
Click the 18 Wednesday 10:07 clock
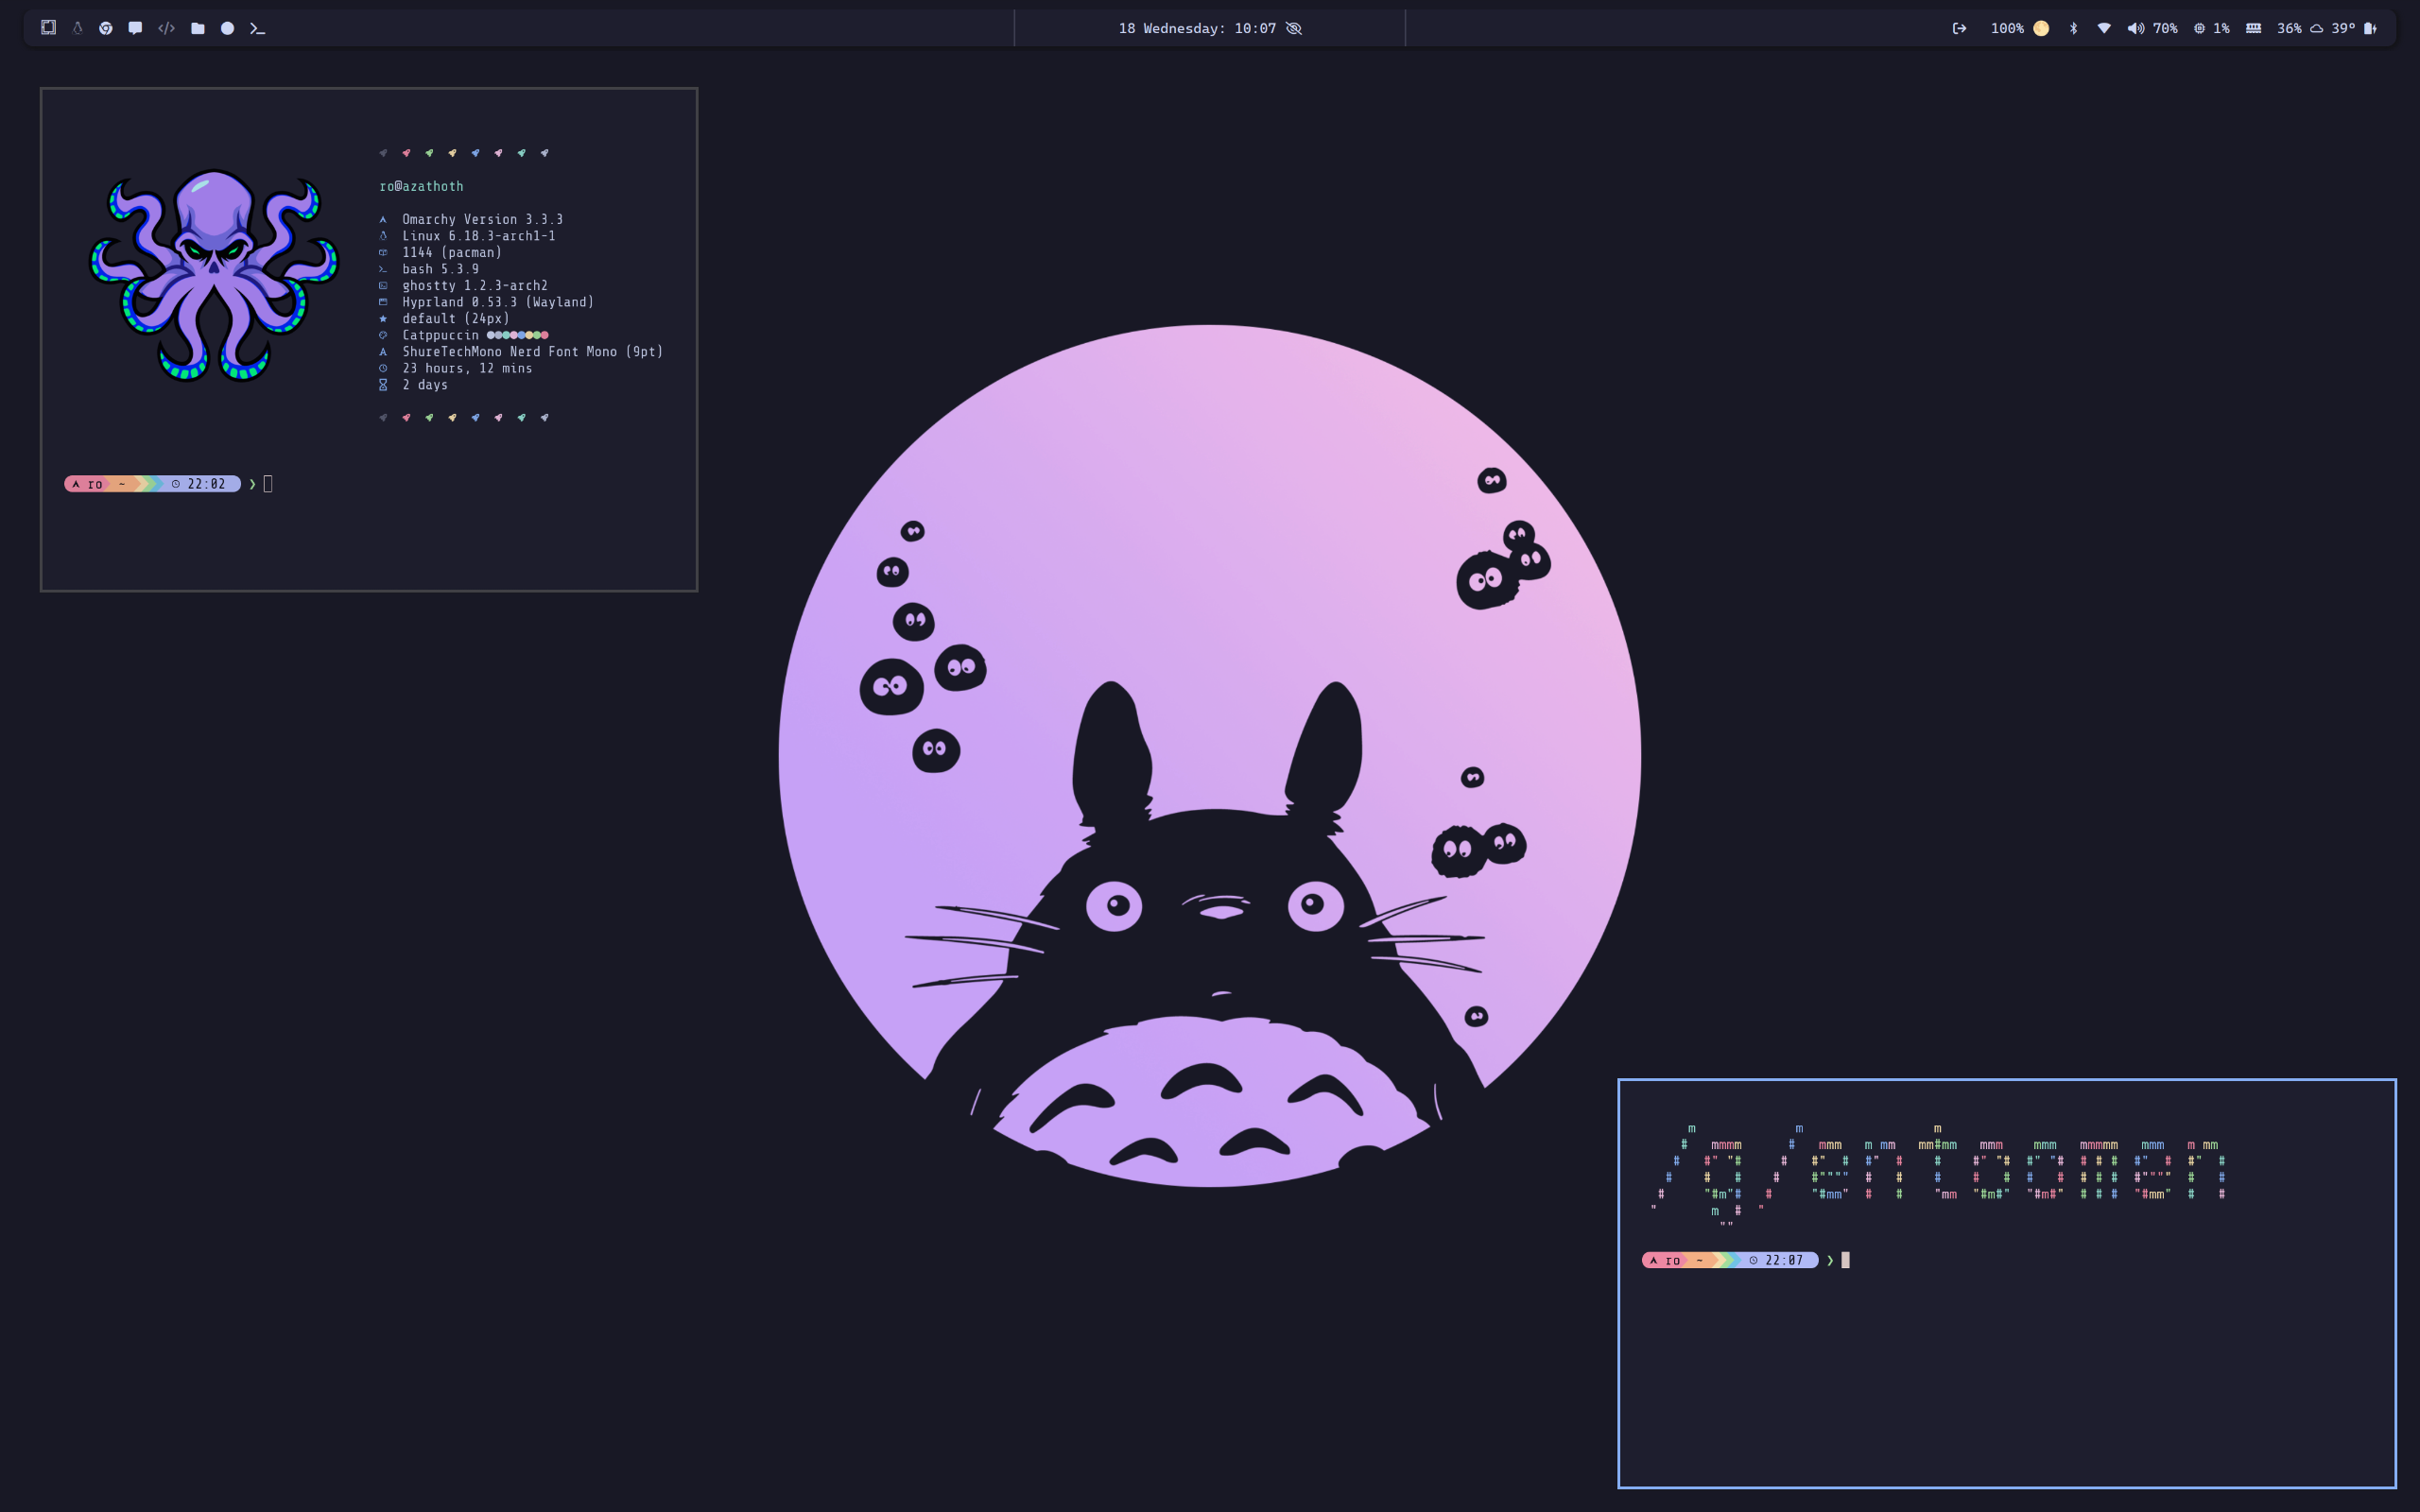[x=1196, y=28]
